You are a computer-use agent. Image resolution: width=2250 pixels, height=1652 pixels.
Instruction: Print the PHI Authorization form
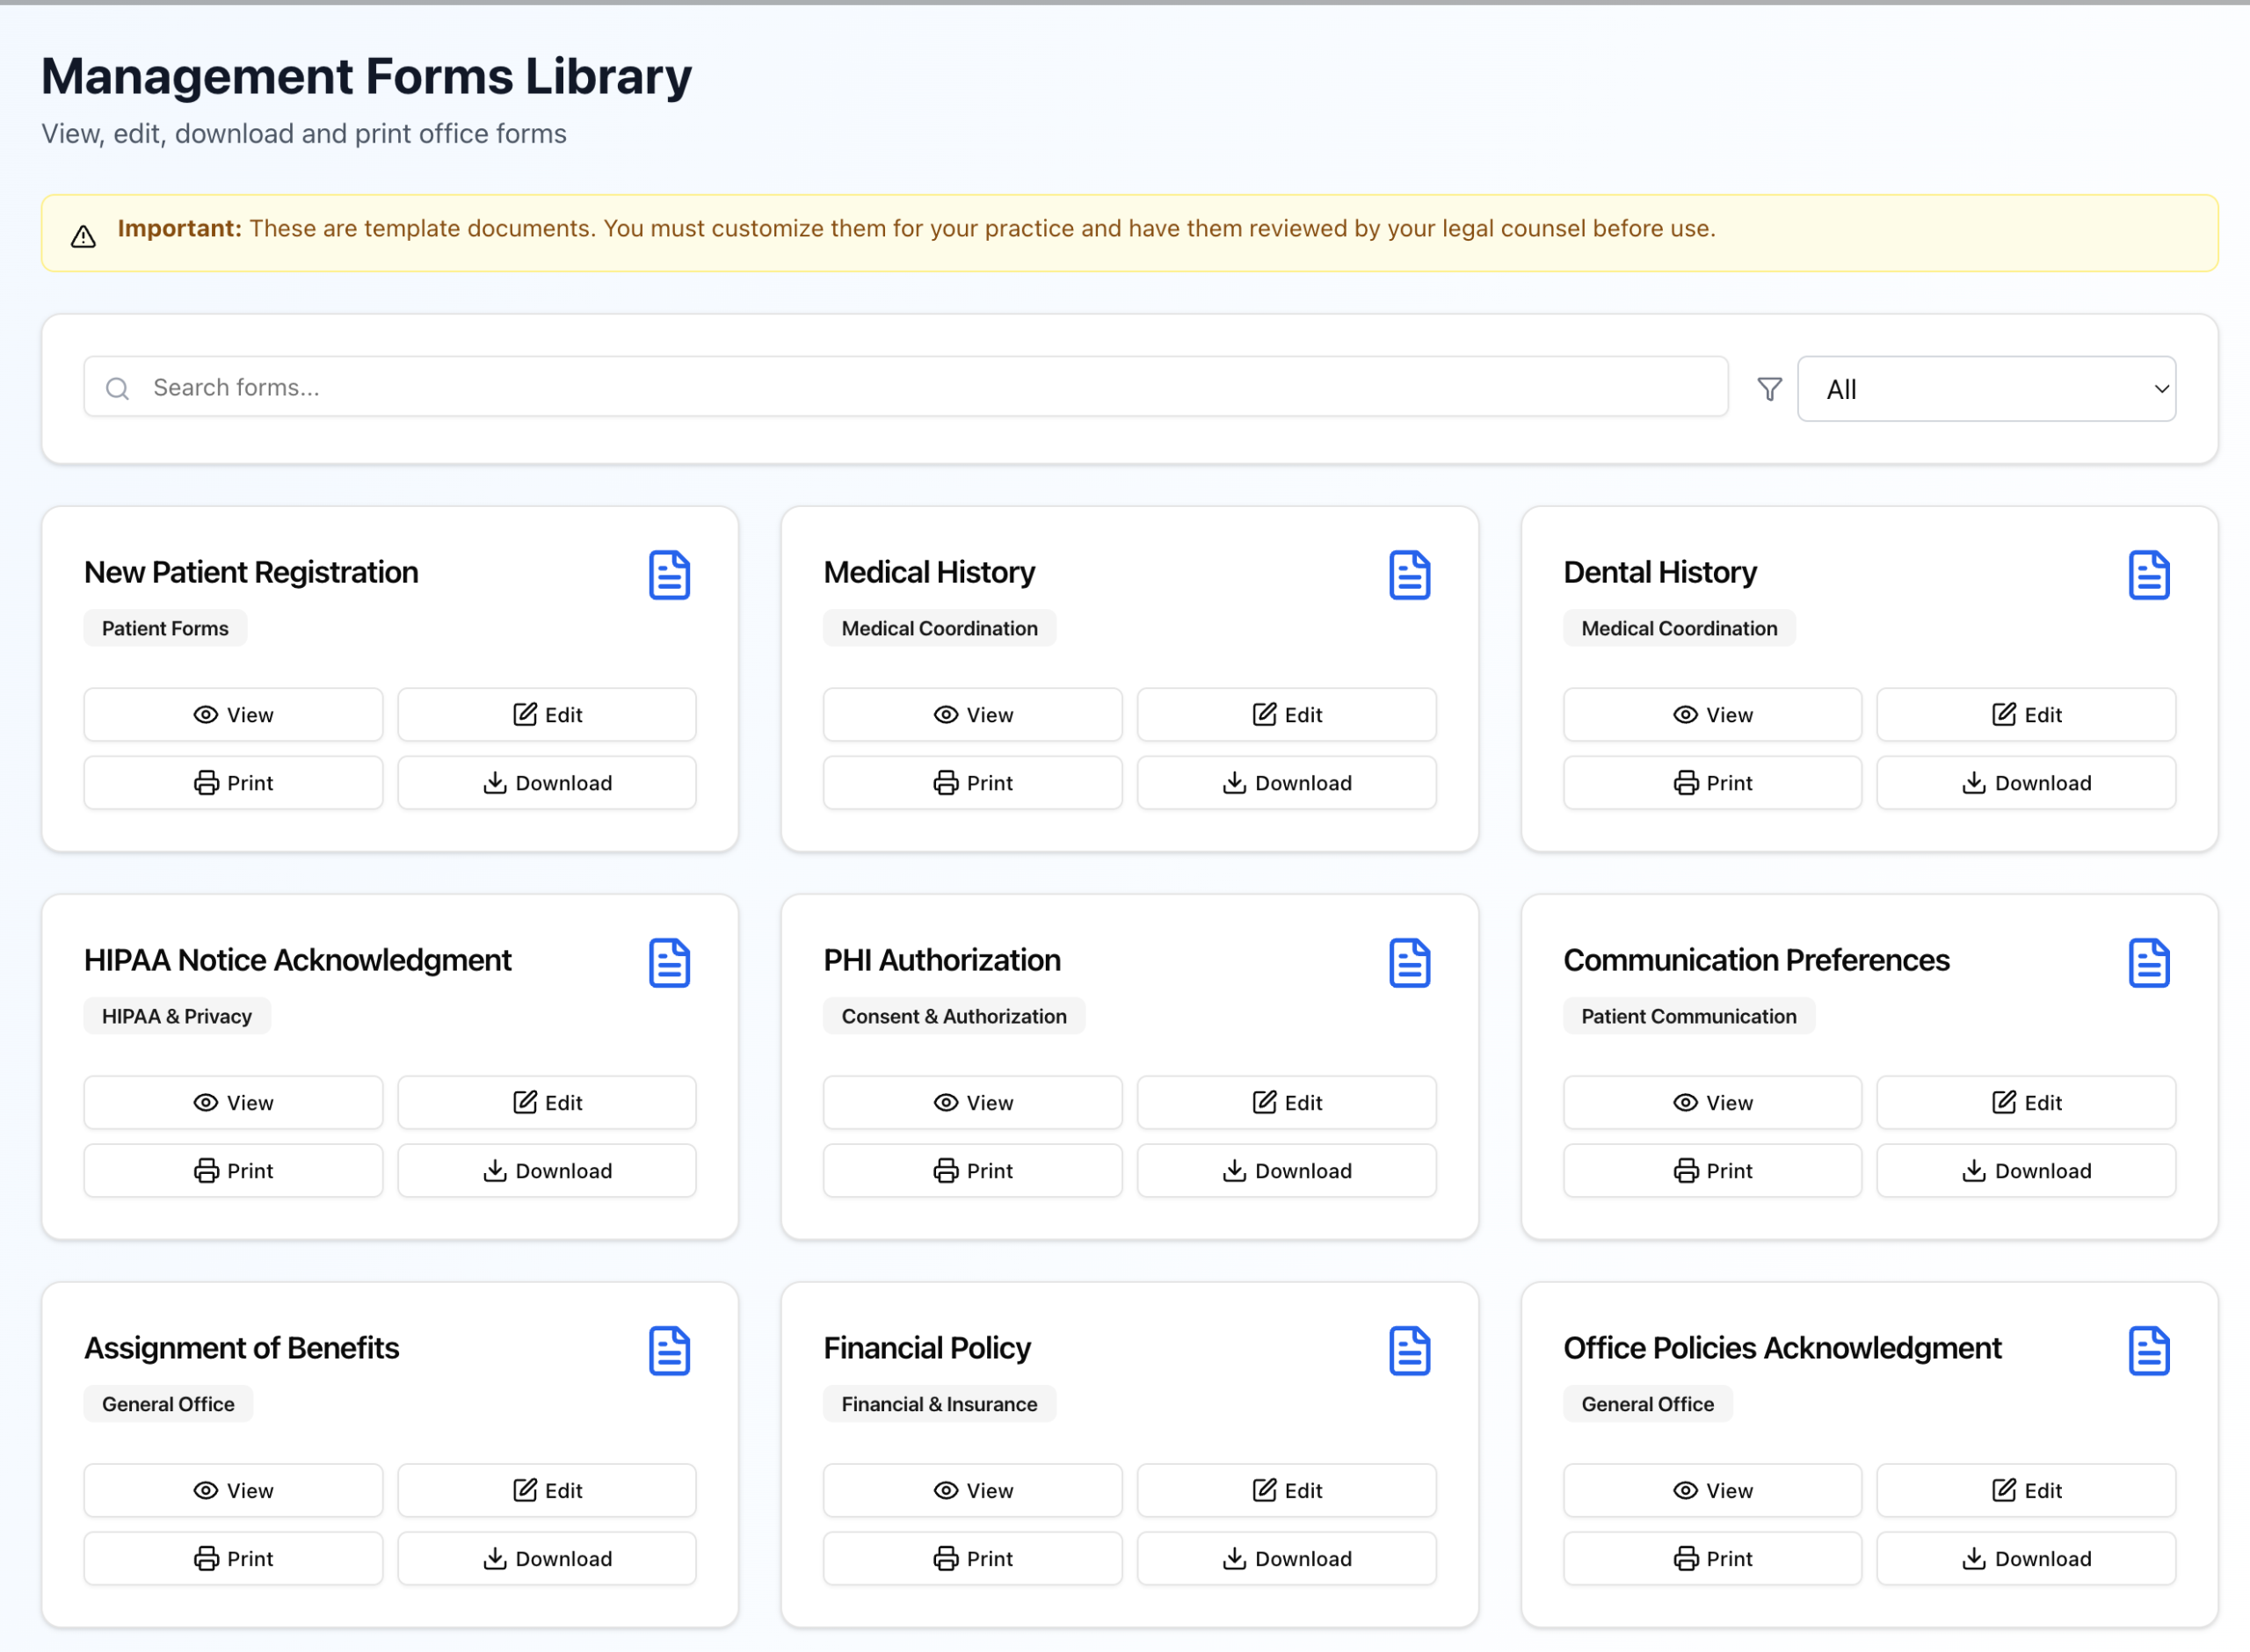tap(973, 1170)
